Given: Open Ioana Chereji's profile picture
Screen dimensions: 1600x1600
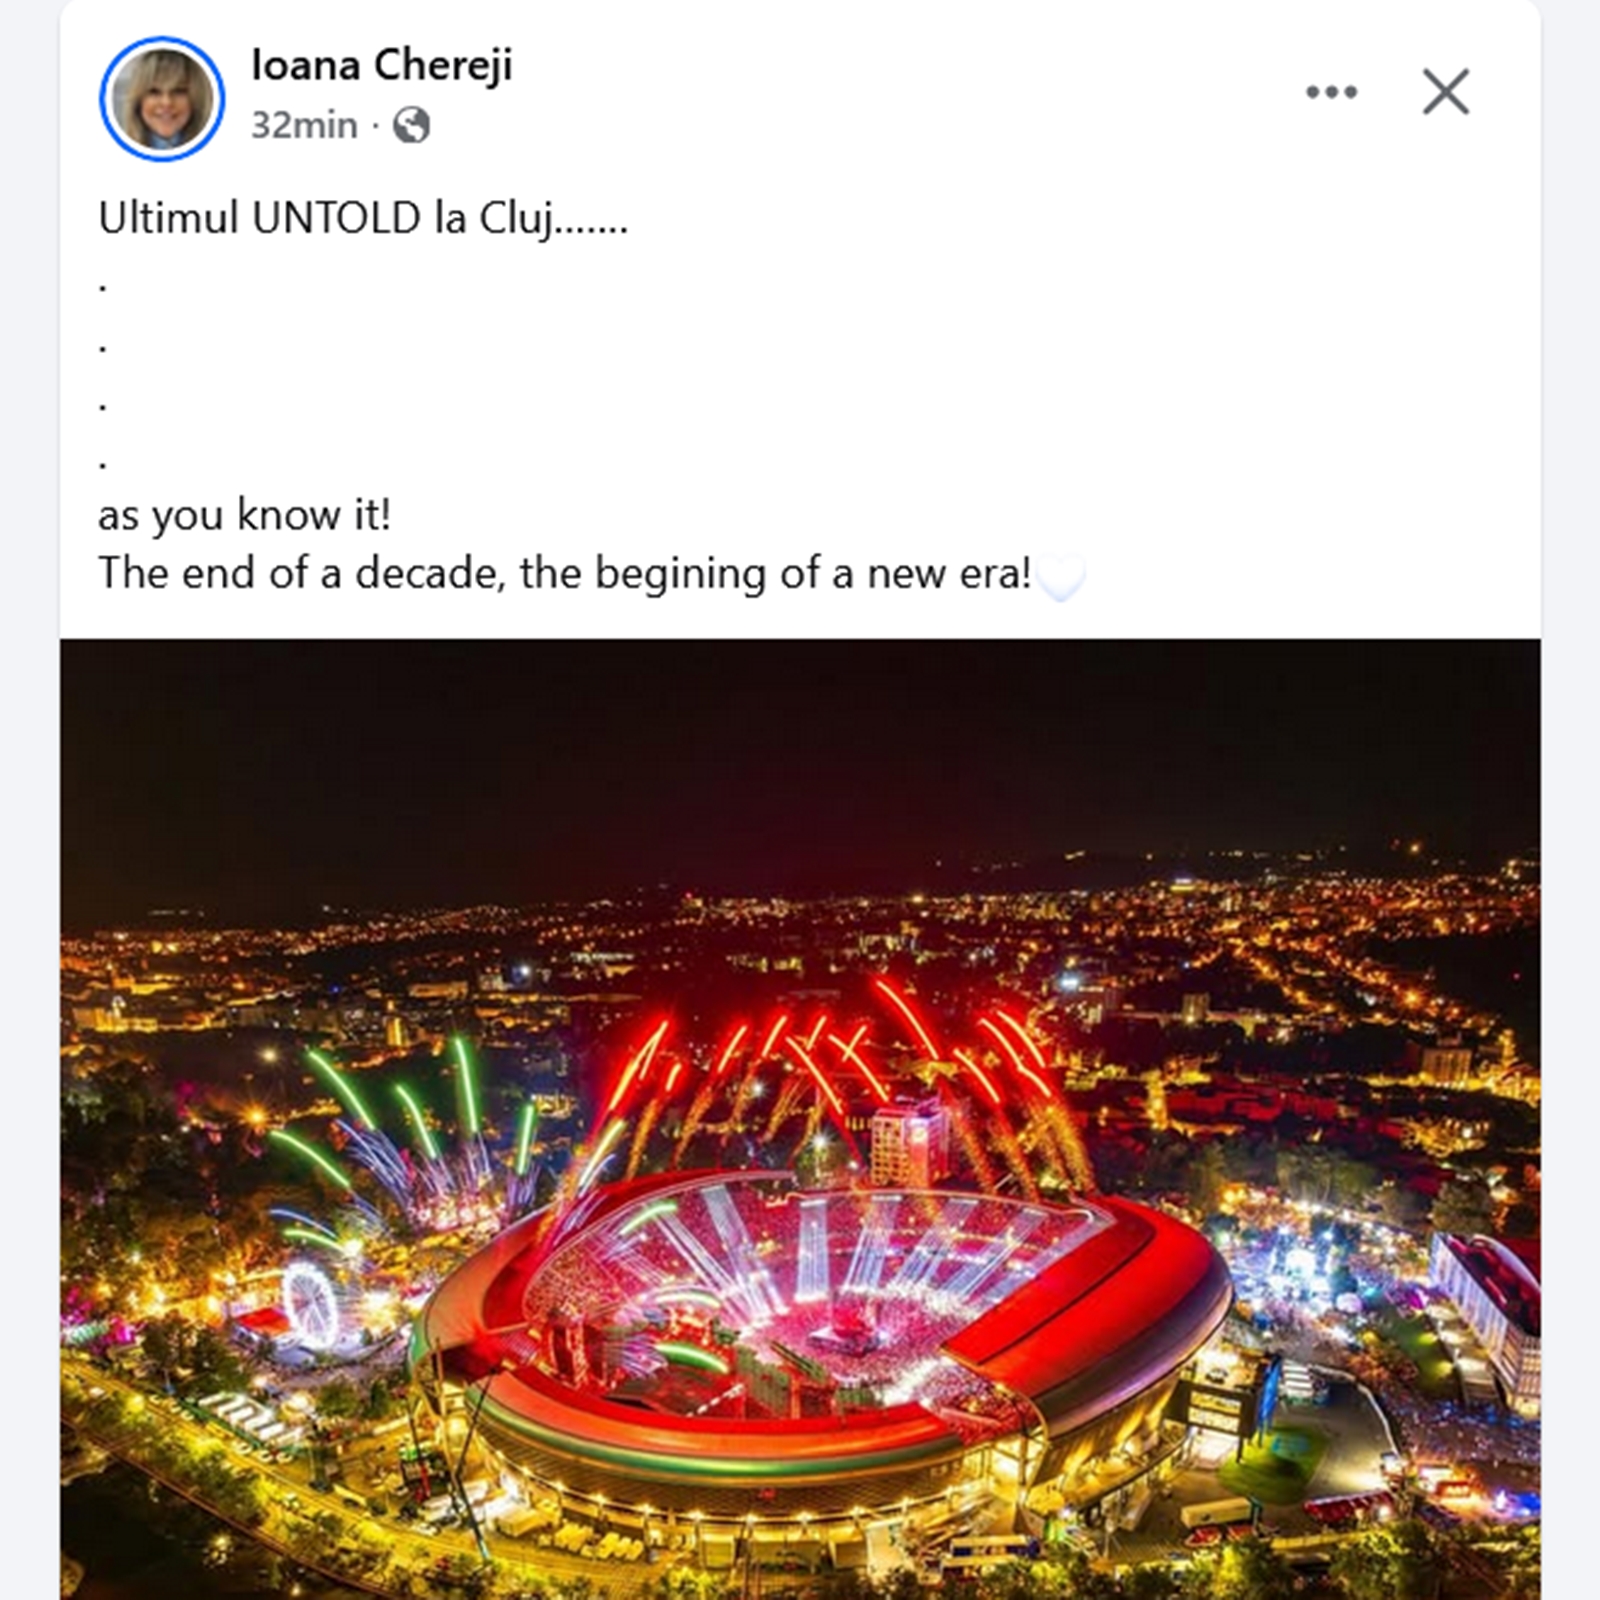Looking at the screenshot, I should click(x=162, y=99).
